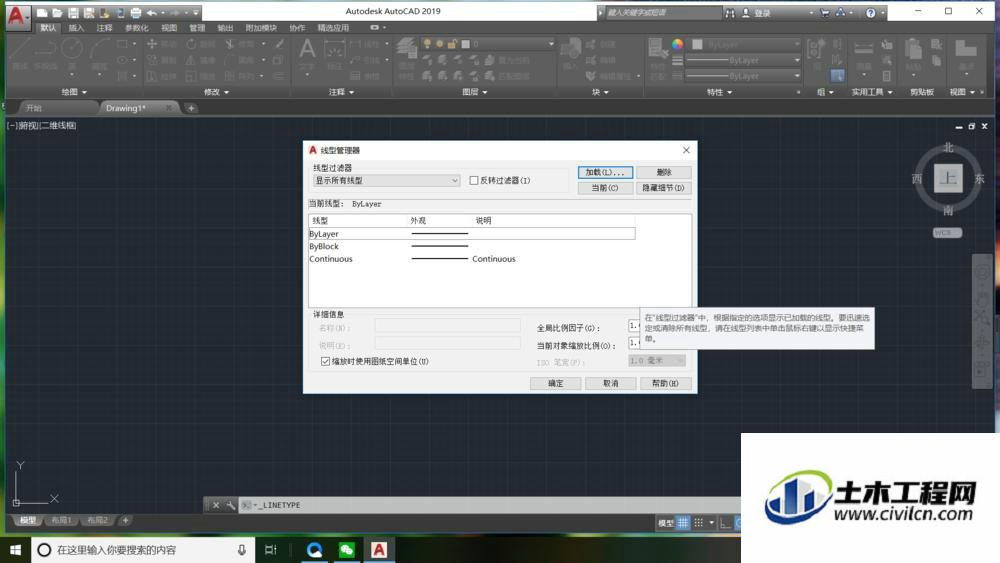Click the New drawing icon in quick access toolbar

click(x=42, y=13)
